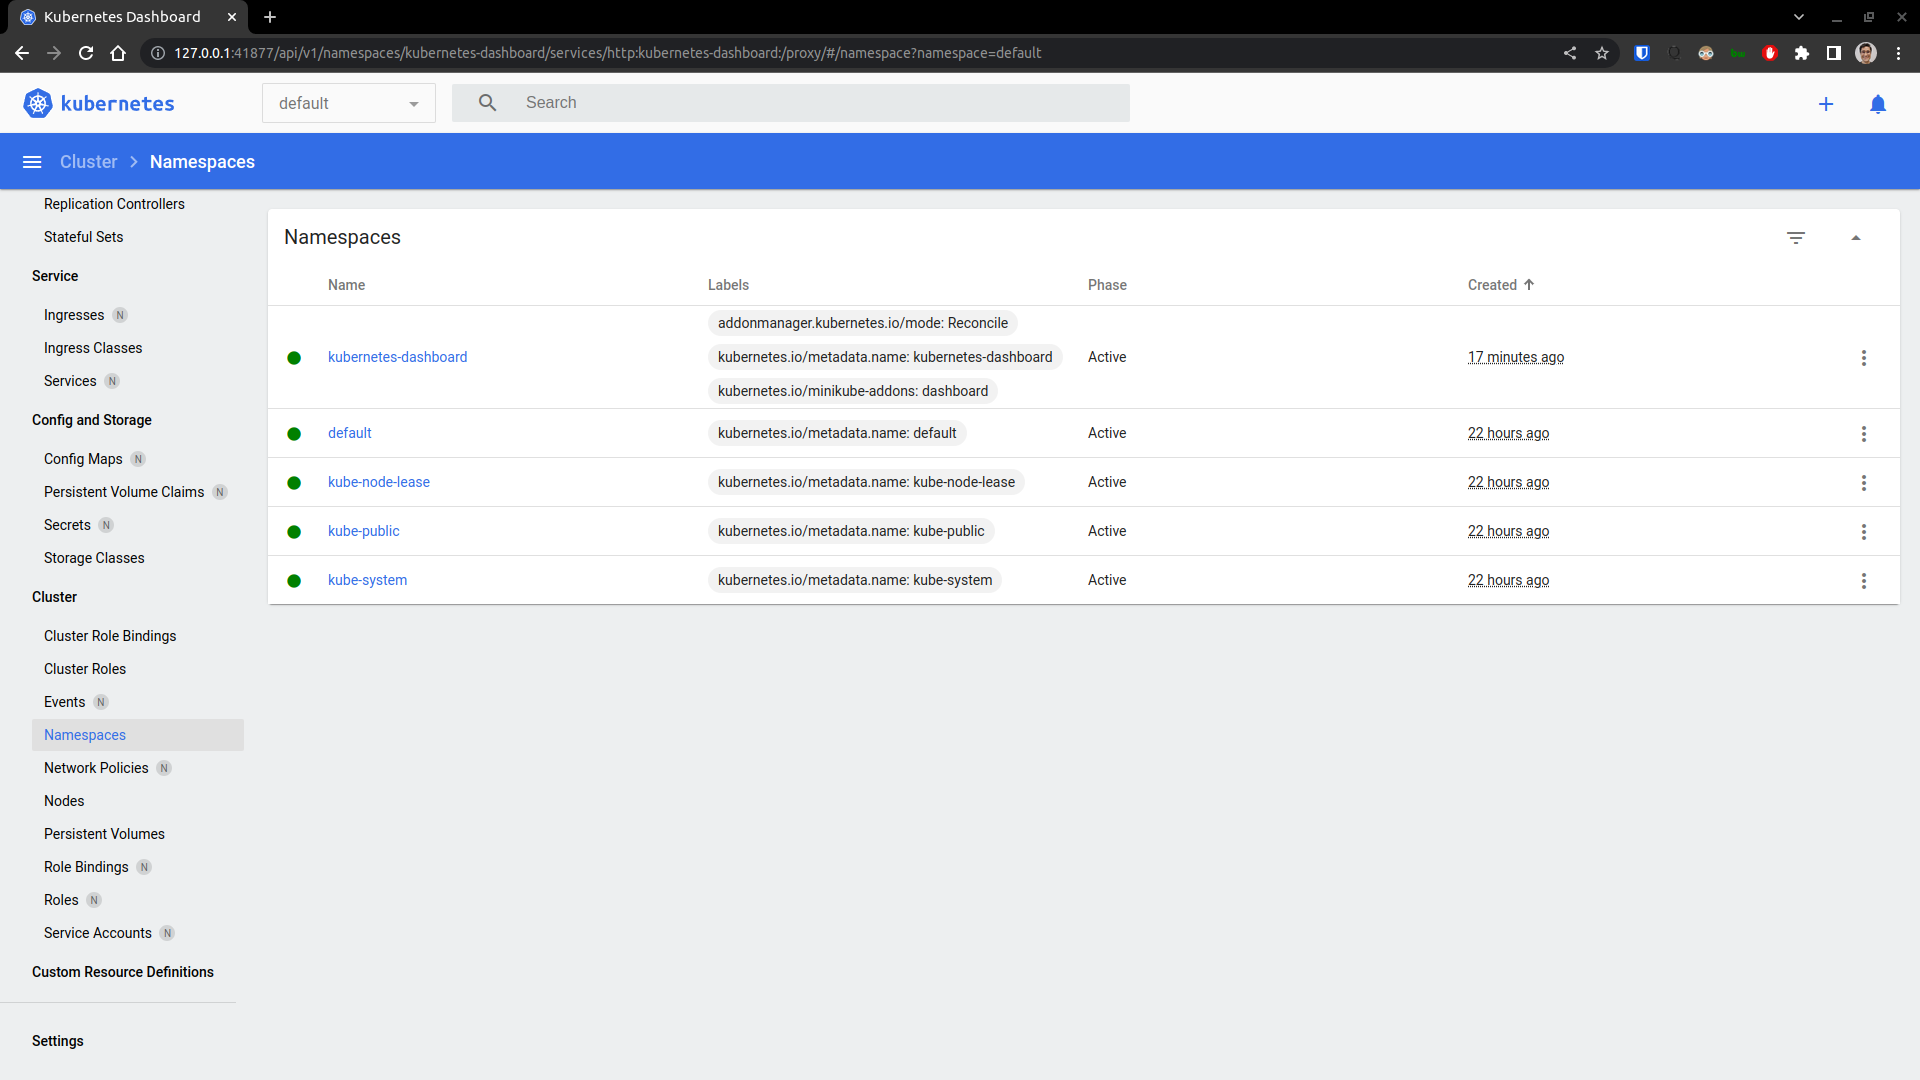Open the kubernetes-dashboard namespace link
Screen dimensions: 1920x1080
(x=397, y=356)
